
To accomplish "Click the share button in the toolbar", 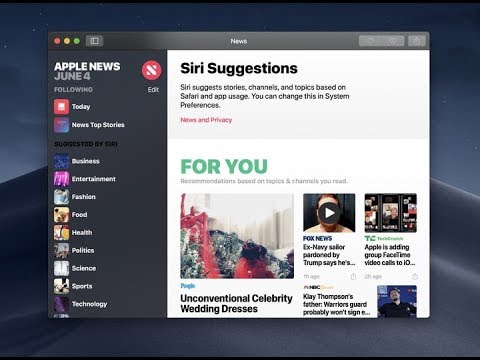I will click(417, 41).
